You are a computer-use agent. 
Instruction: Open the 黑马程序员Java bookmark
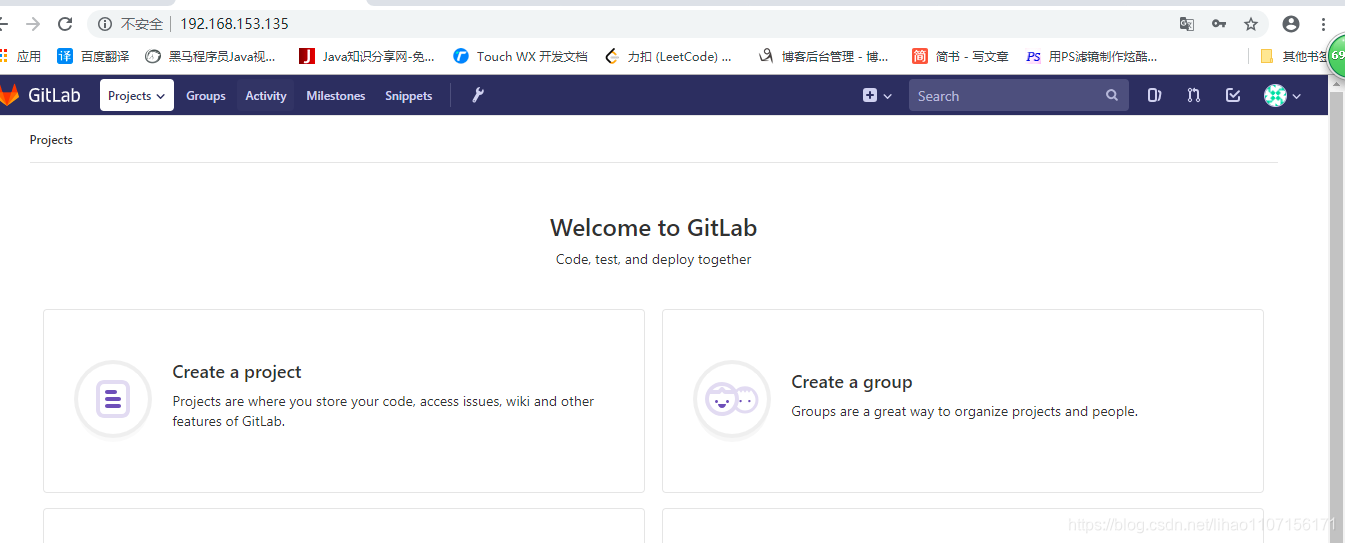[210, 57]
